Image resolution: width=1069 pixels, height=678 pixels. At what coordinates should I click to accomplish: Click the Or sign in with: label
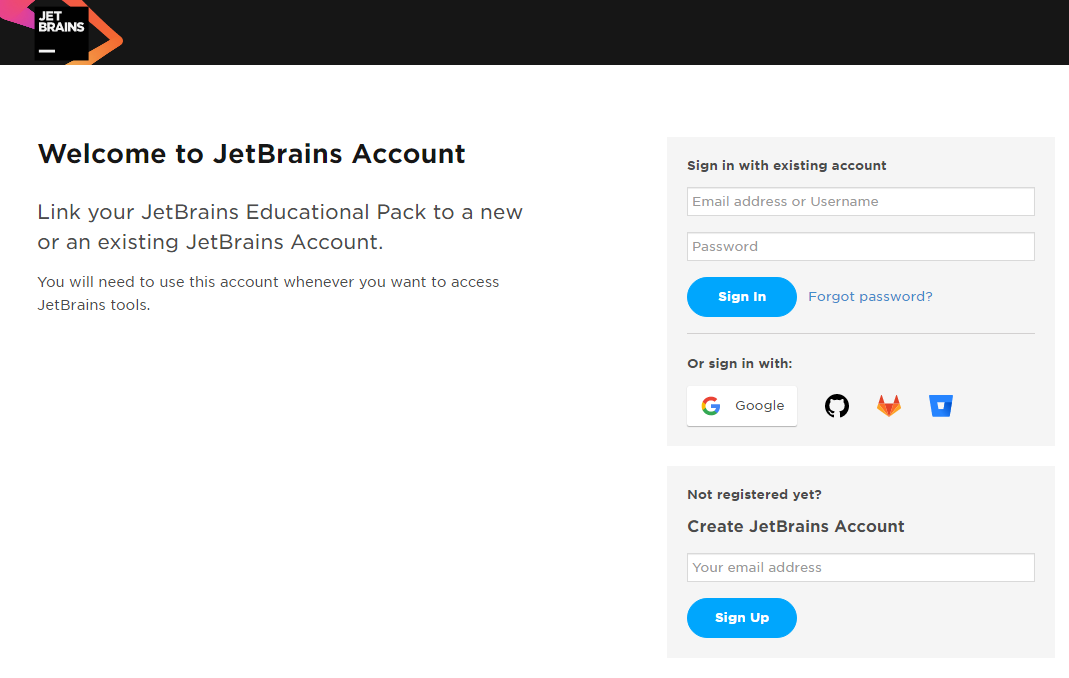click(740, 364)
